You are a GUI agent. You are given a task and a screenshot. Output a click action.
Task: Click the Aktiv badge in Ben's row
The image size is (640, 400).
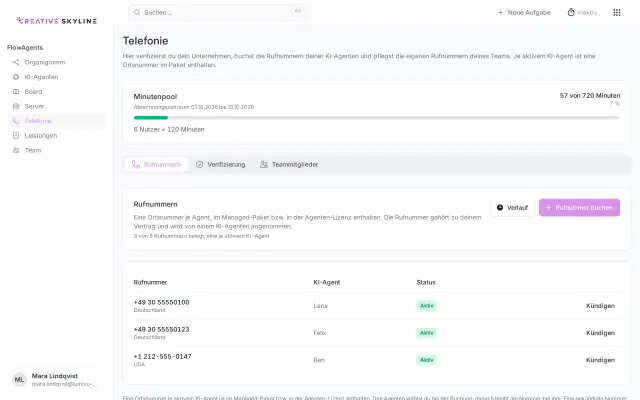(427, 360)
